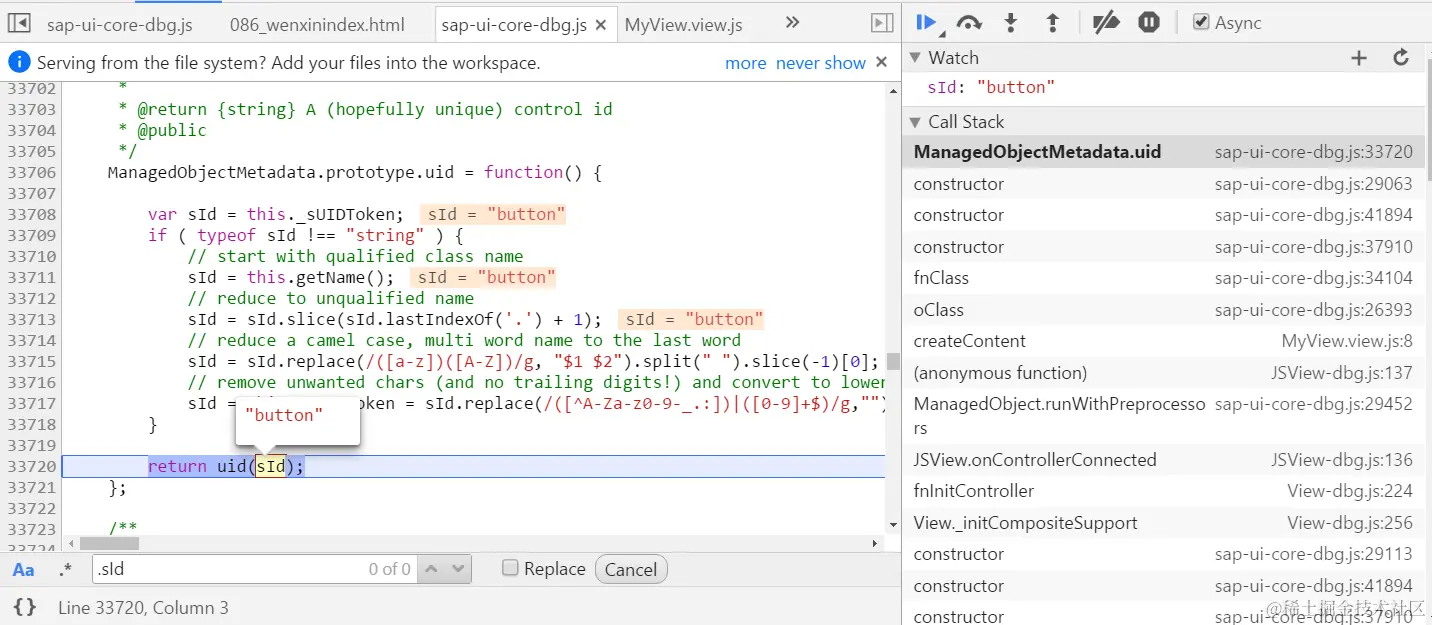The image size is (1432, 625).
Task: Toggle regular expression search
Action: (65, 570)
